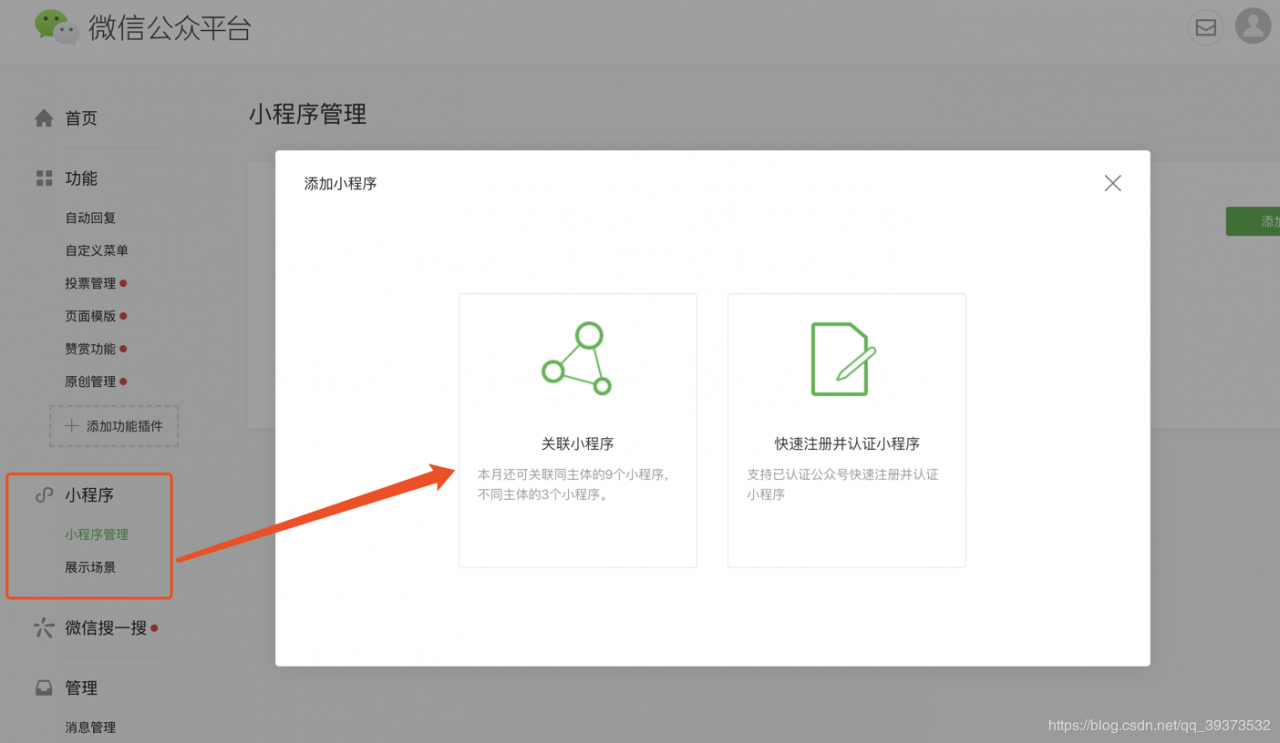The width and height of the screenshot is (1280, 743).
Task: Click text 支持已认证公众号快速注册并认证
Action: coord(842,474)
